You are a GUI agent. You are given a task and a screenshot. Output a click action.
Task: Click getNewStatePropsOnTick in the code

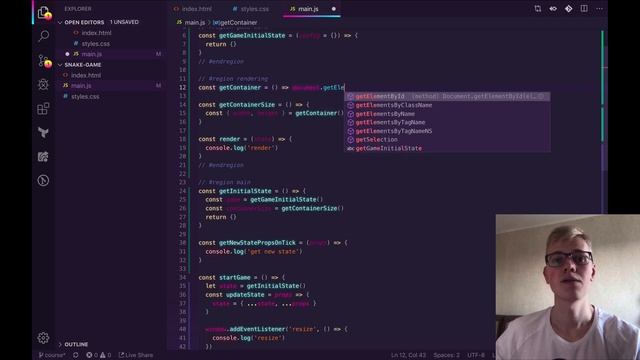[x=257, y=243]
